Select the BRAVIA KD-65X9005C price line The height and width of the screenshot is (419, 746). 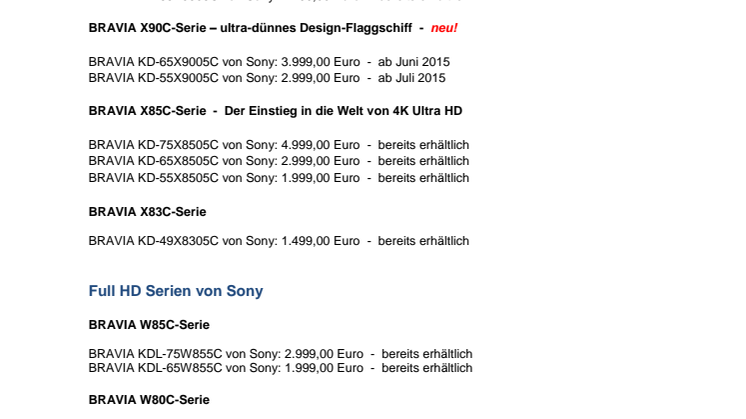click(269, 62)
